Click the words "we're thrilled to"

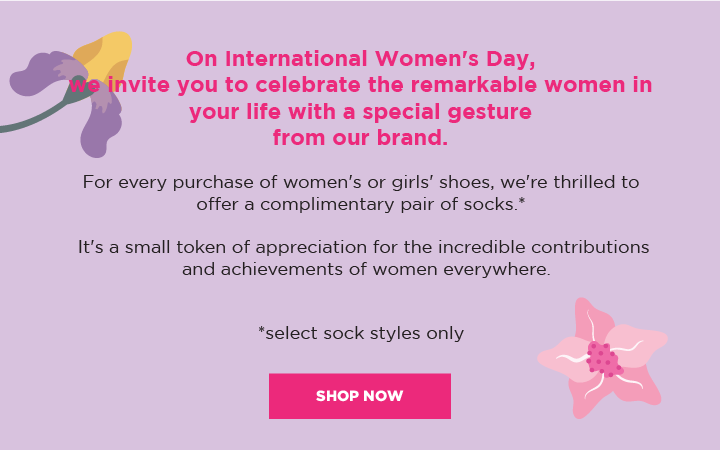[570, 182]
